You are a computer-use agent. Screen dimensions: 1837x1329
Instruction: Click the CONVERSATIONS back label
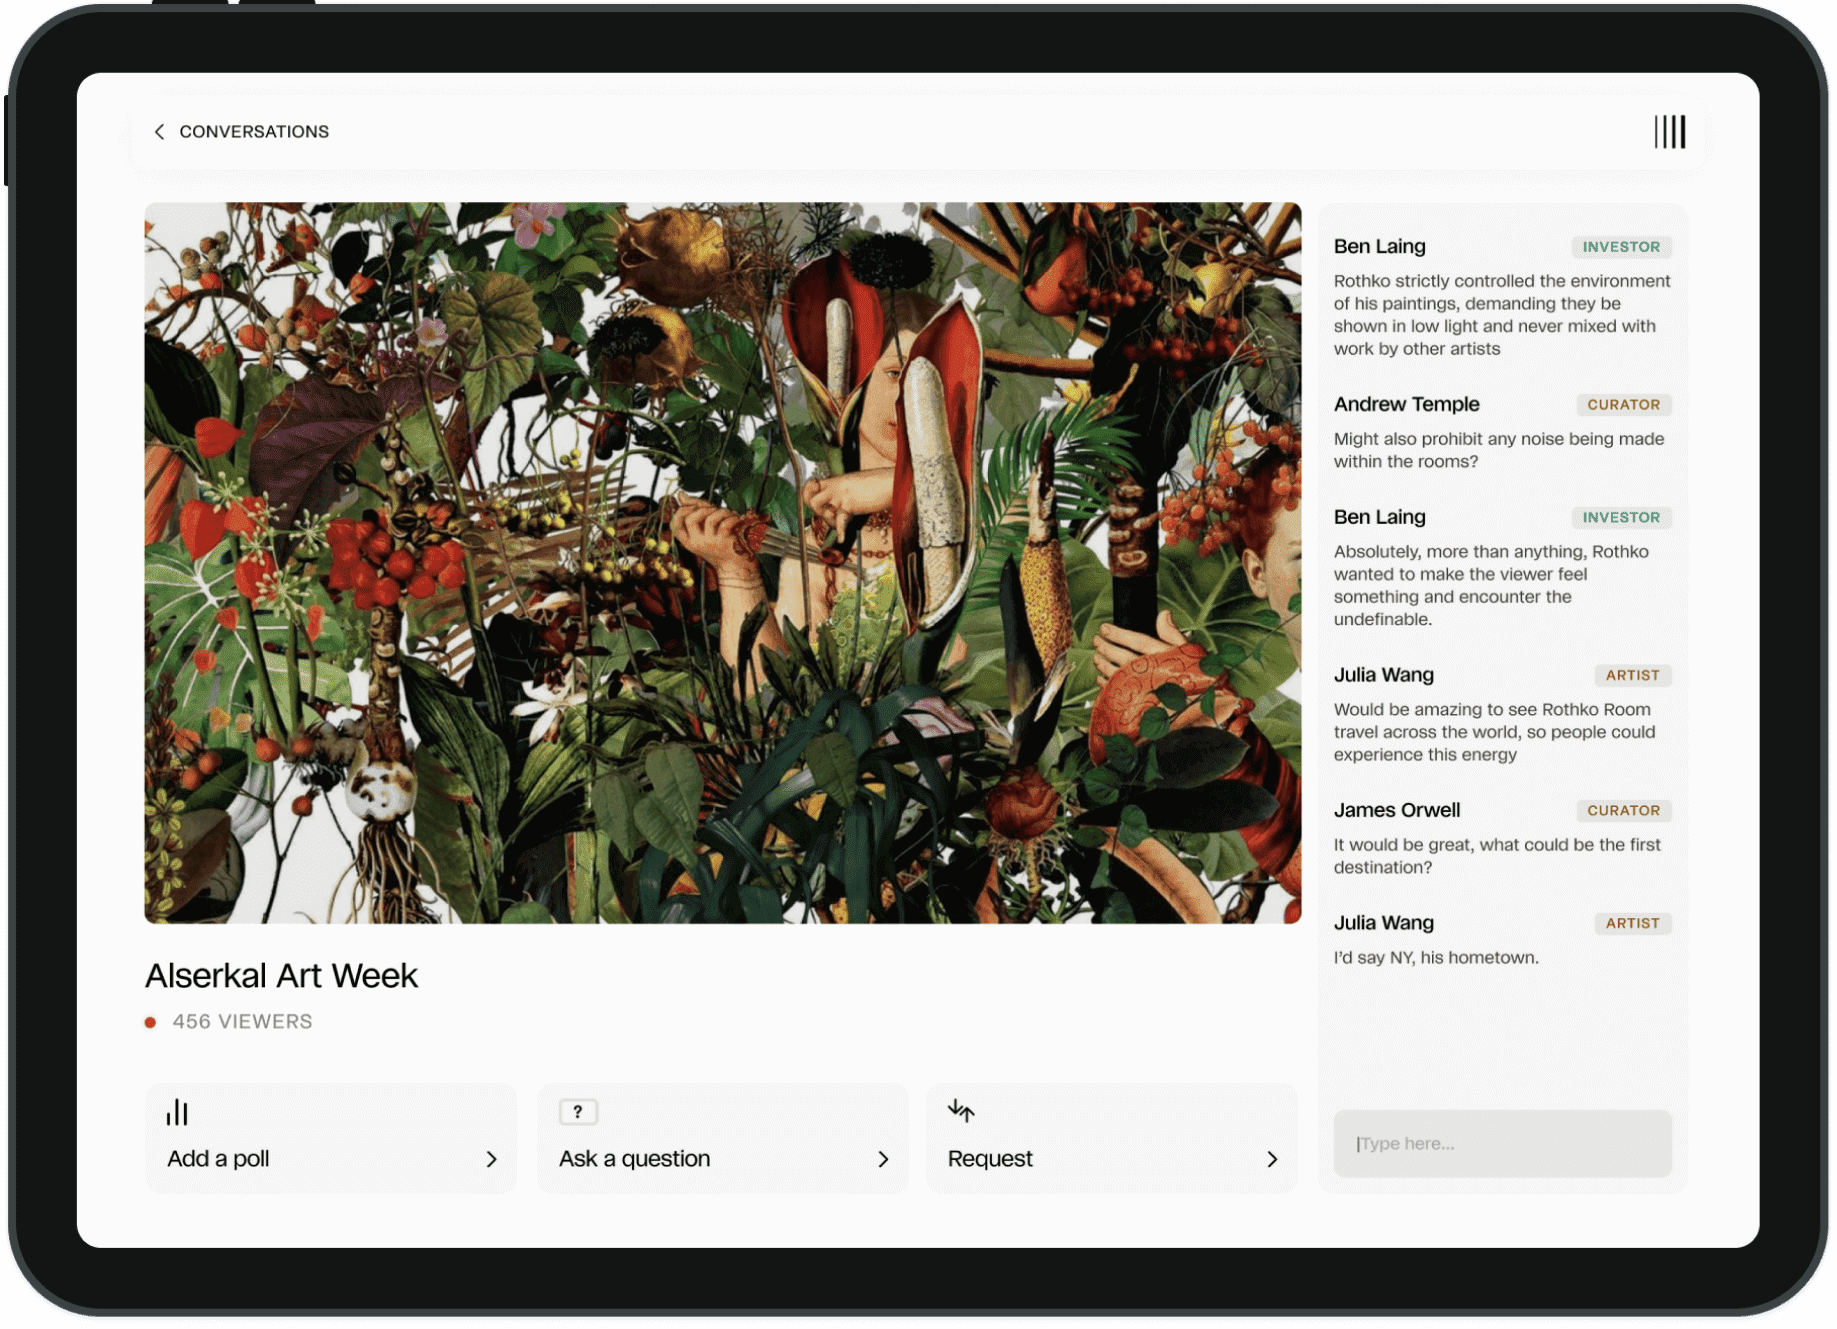(254, 132)
